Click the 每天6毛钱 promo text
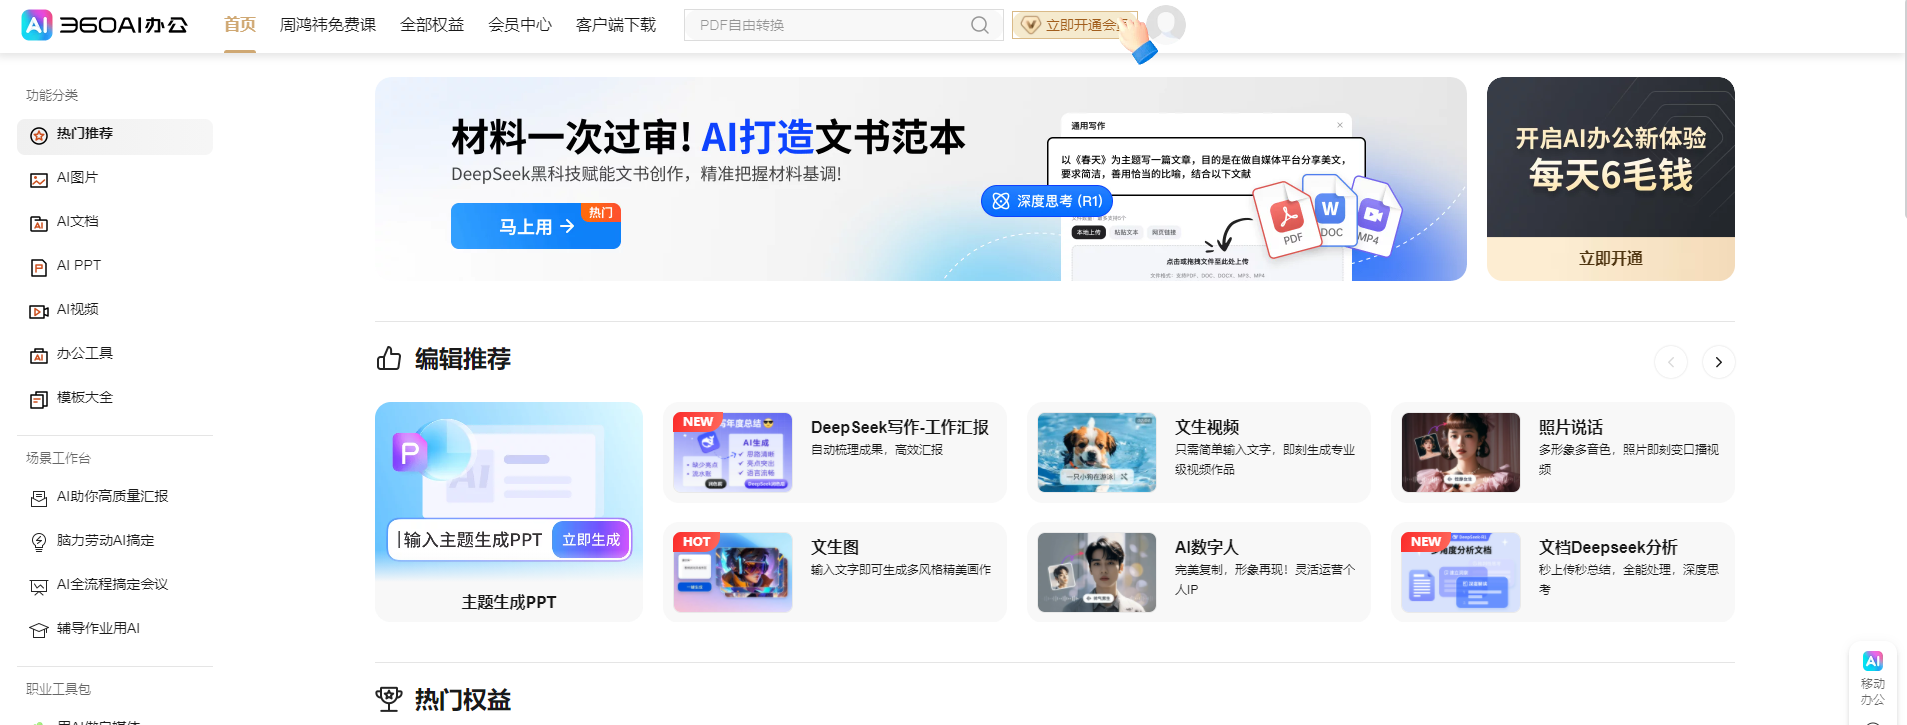This screenshot has width=1907, height=725. click(1611, 175)
